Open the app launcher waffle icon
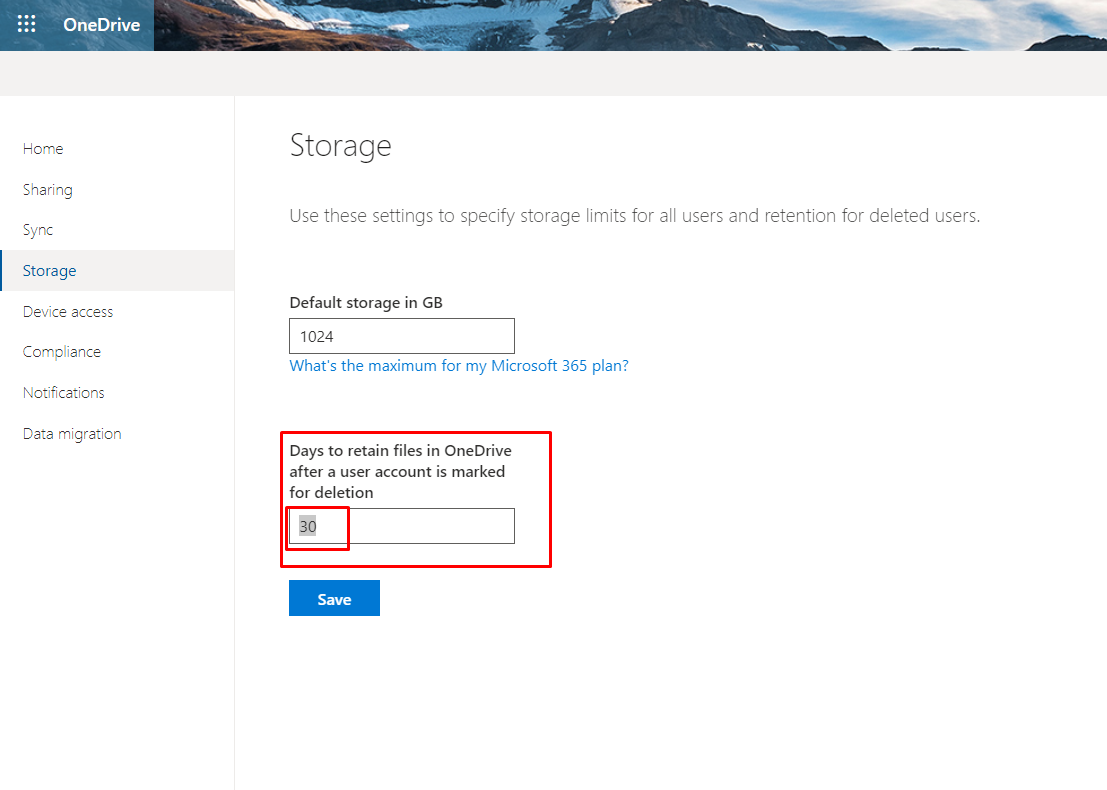 [x=26, y=24]
